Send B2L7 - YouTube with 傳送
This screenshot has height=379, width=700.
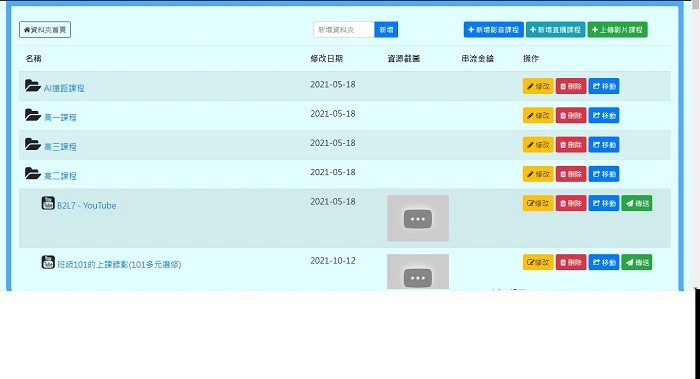pos(637,203)
